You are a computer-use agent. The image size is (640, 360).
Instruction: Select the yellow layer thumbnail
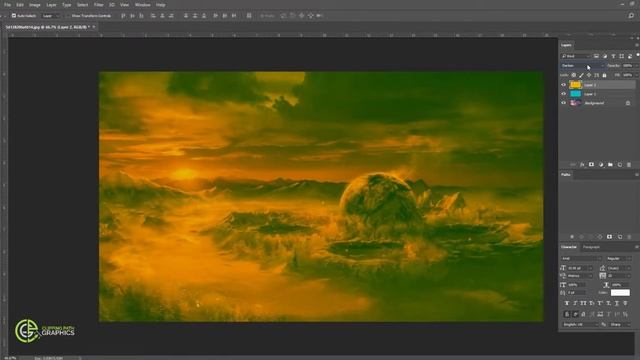[576, 85]
